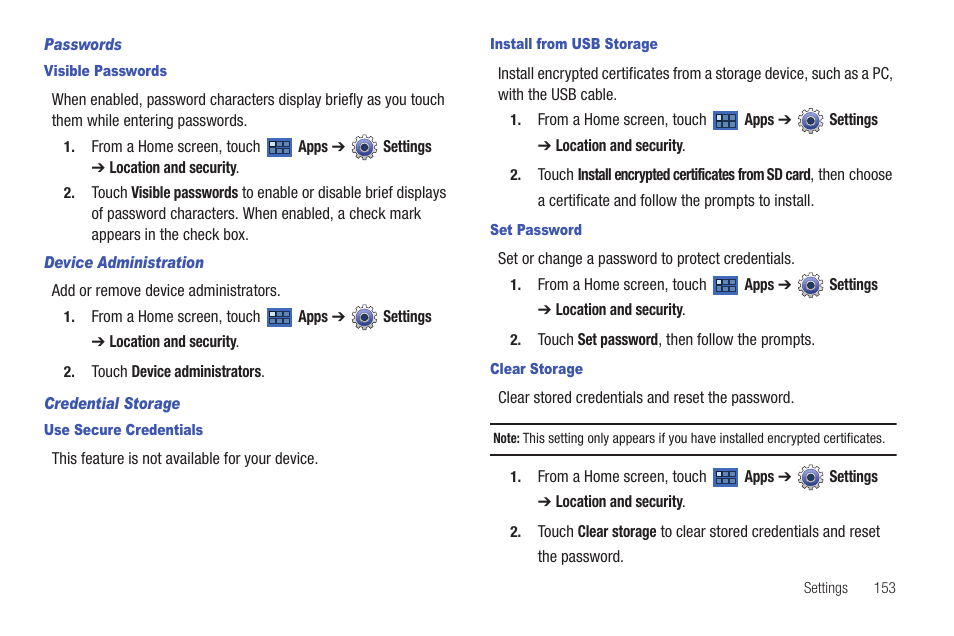Open the Device Administration heading
Screen dimensions: 954x636
[124, 263]
